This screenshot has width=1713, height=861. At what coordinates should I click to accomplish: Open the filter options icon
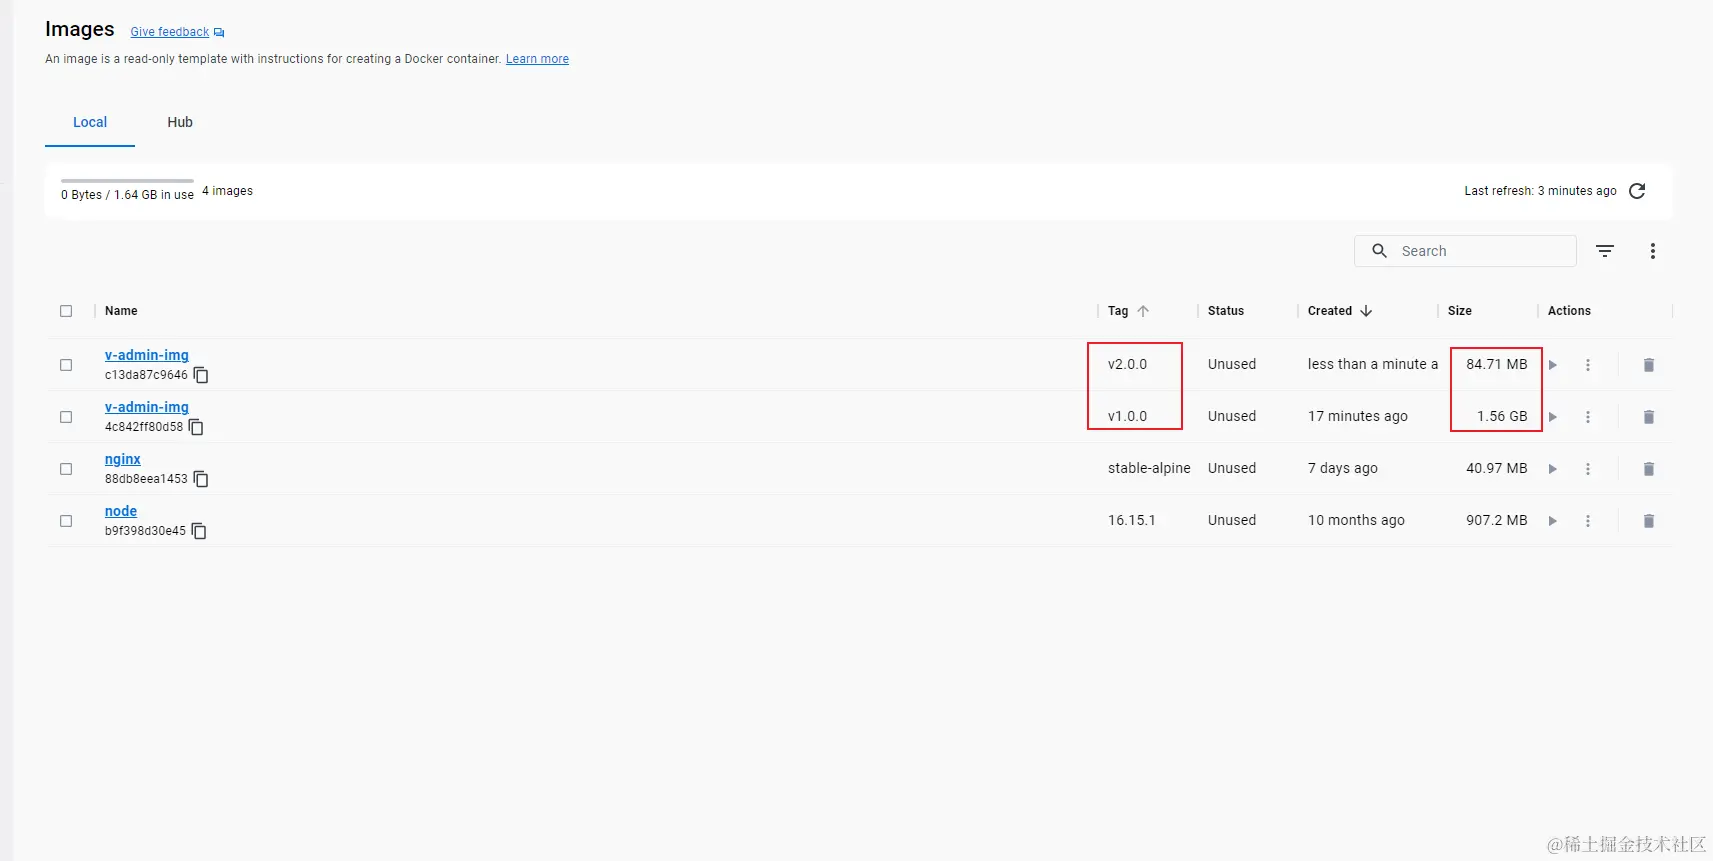coord(1605,251)
